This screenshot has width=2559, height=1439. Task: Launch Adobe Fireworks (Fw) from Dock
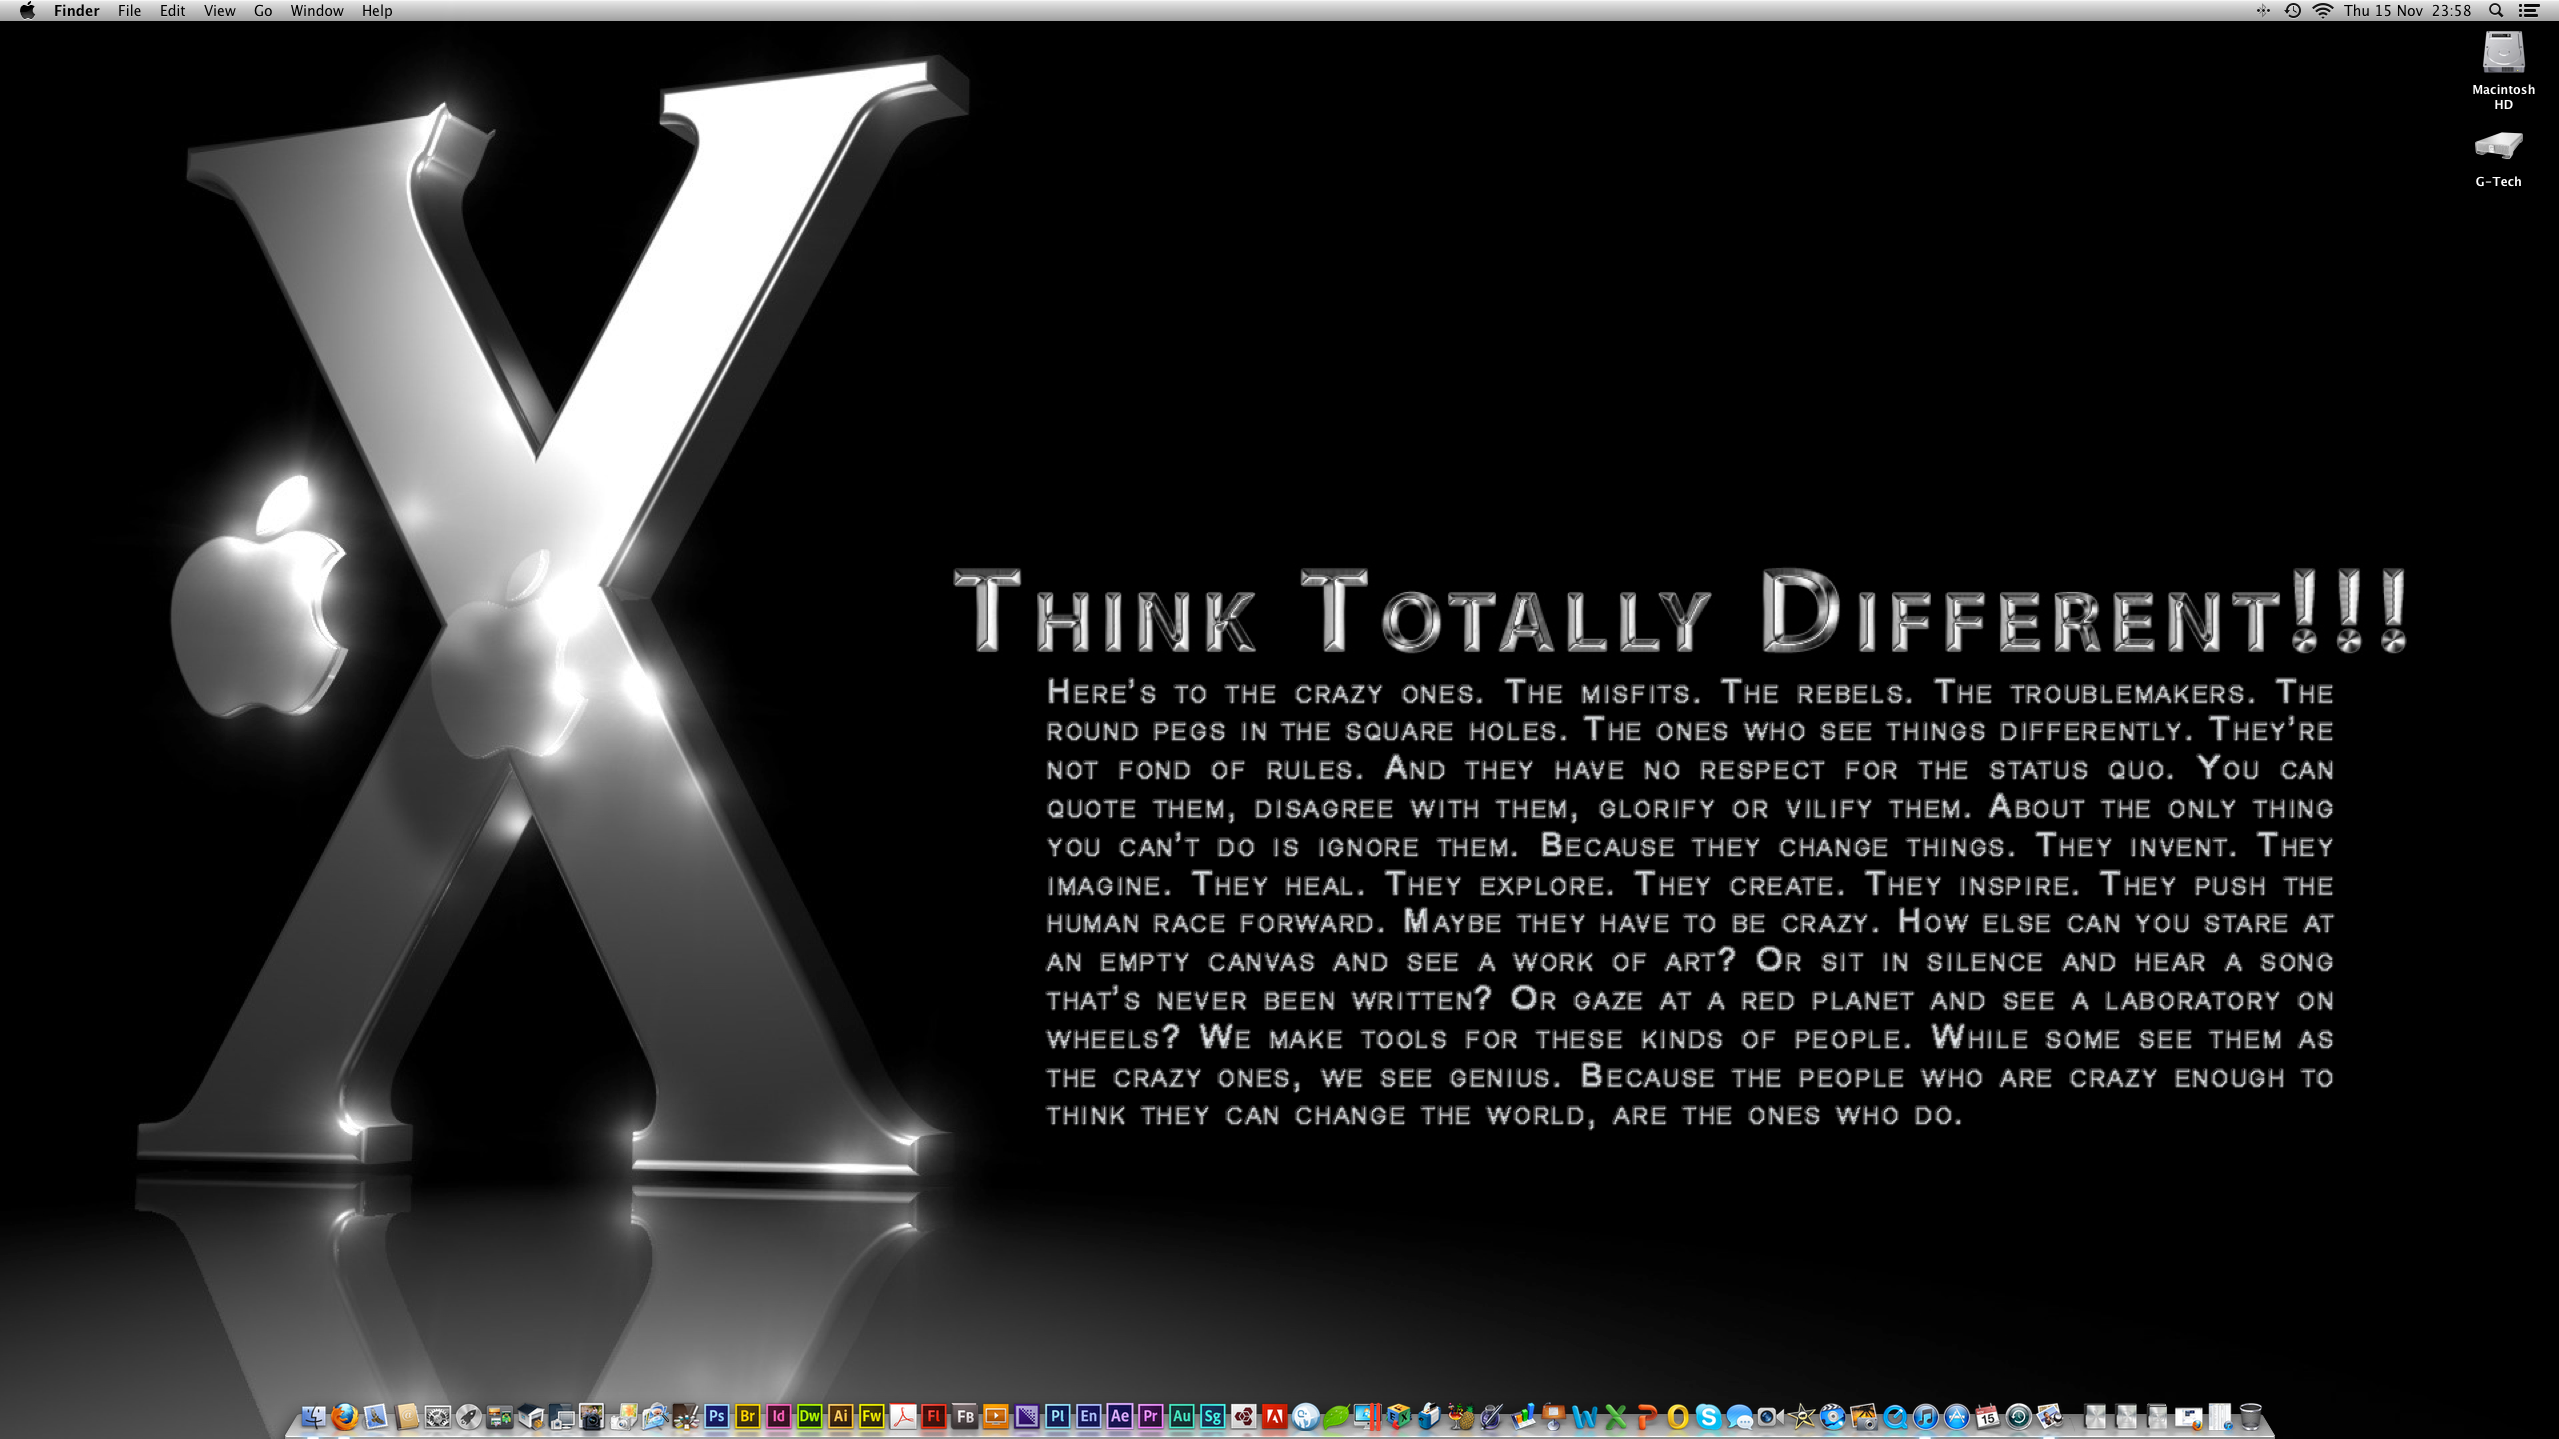pos(871,1416)
